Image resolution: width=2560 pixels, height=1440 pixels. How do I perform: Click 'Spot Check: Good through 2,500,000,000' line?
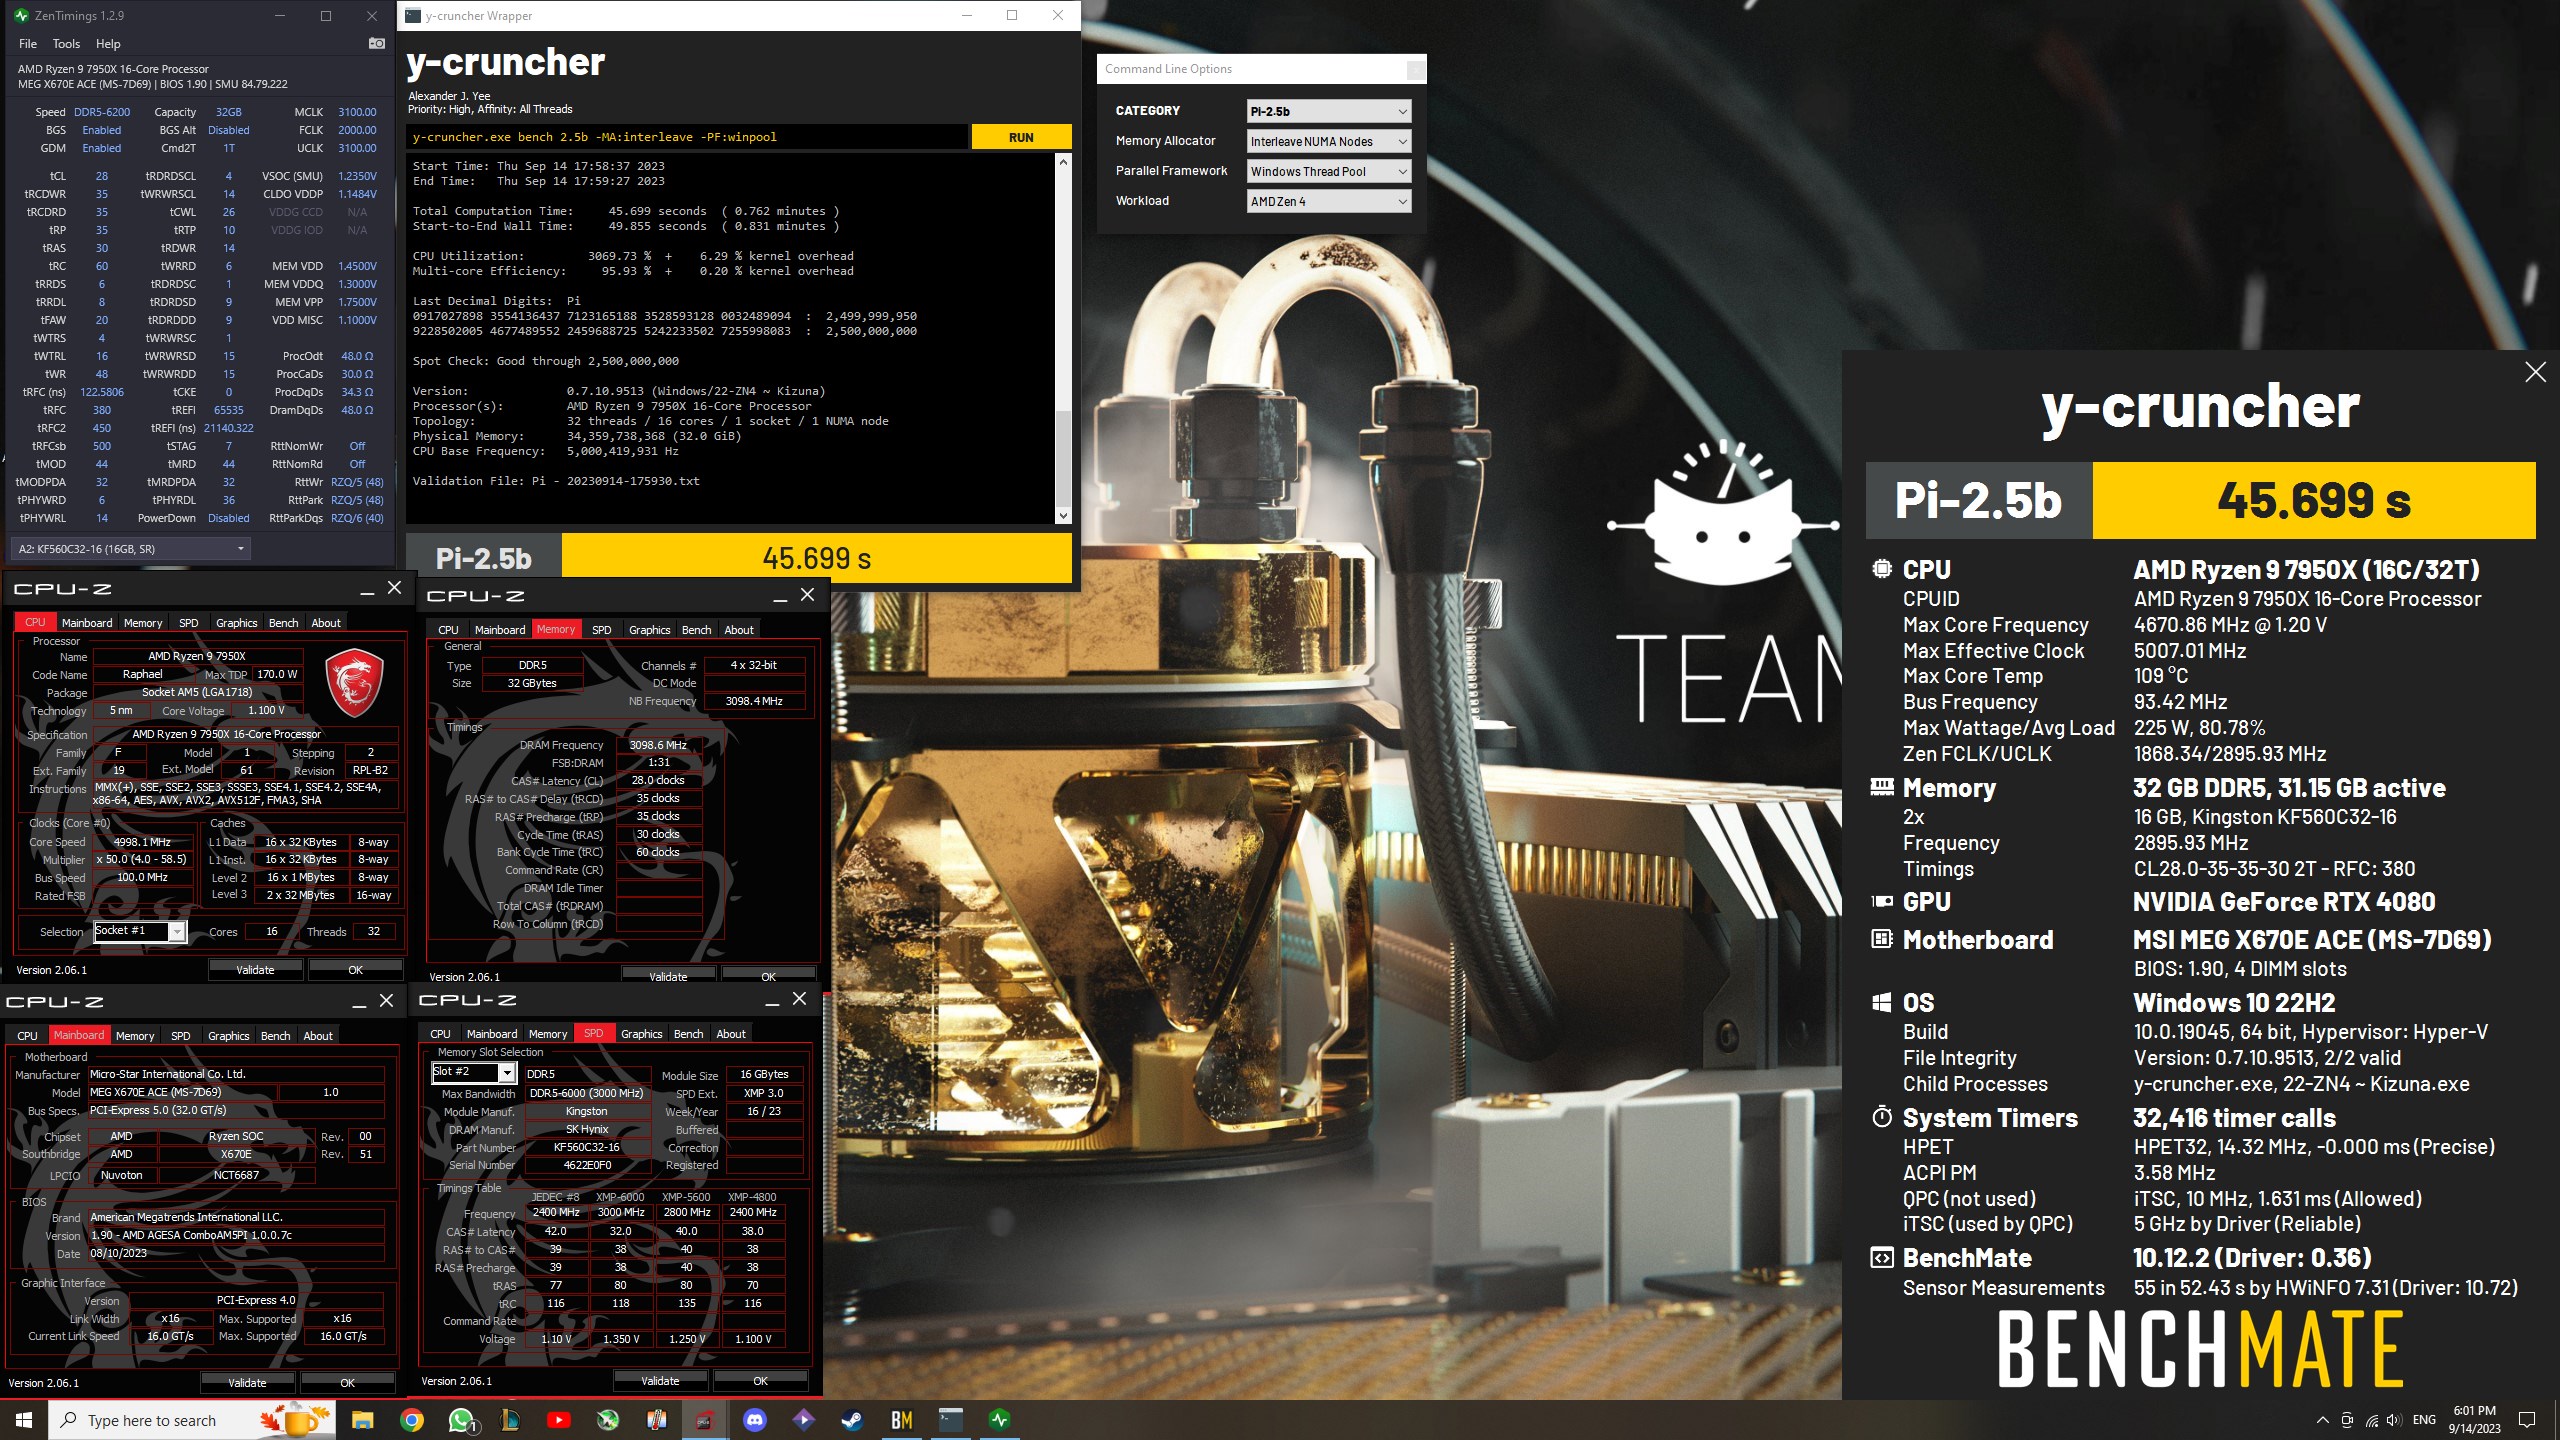pyautogui.click(x=545, y=361)
